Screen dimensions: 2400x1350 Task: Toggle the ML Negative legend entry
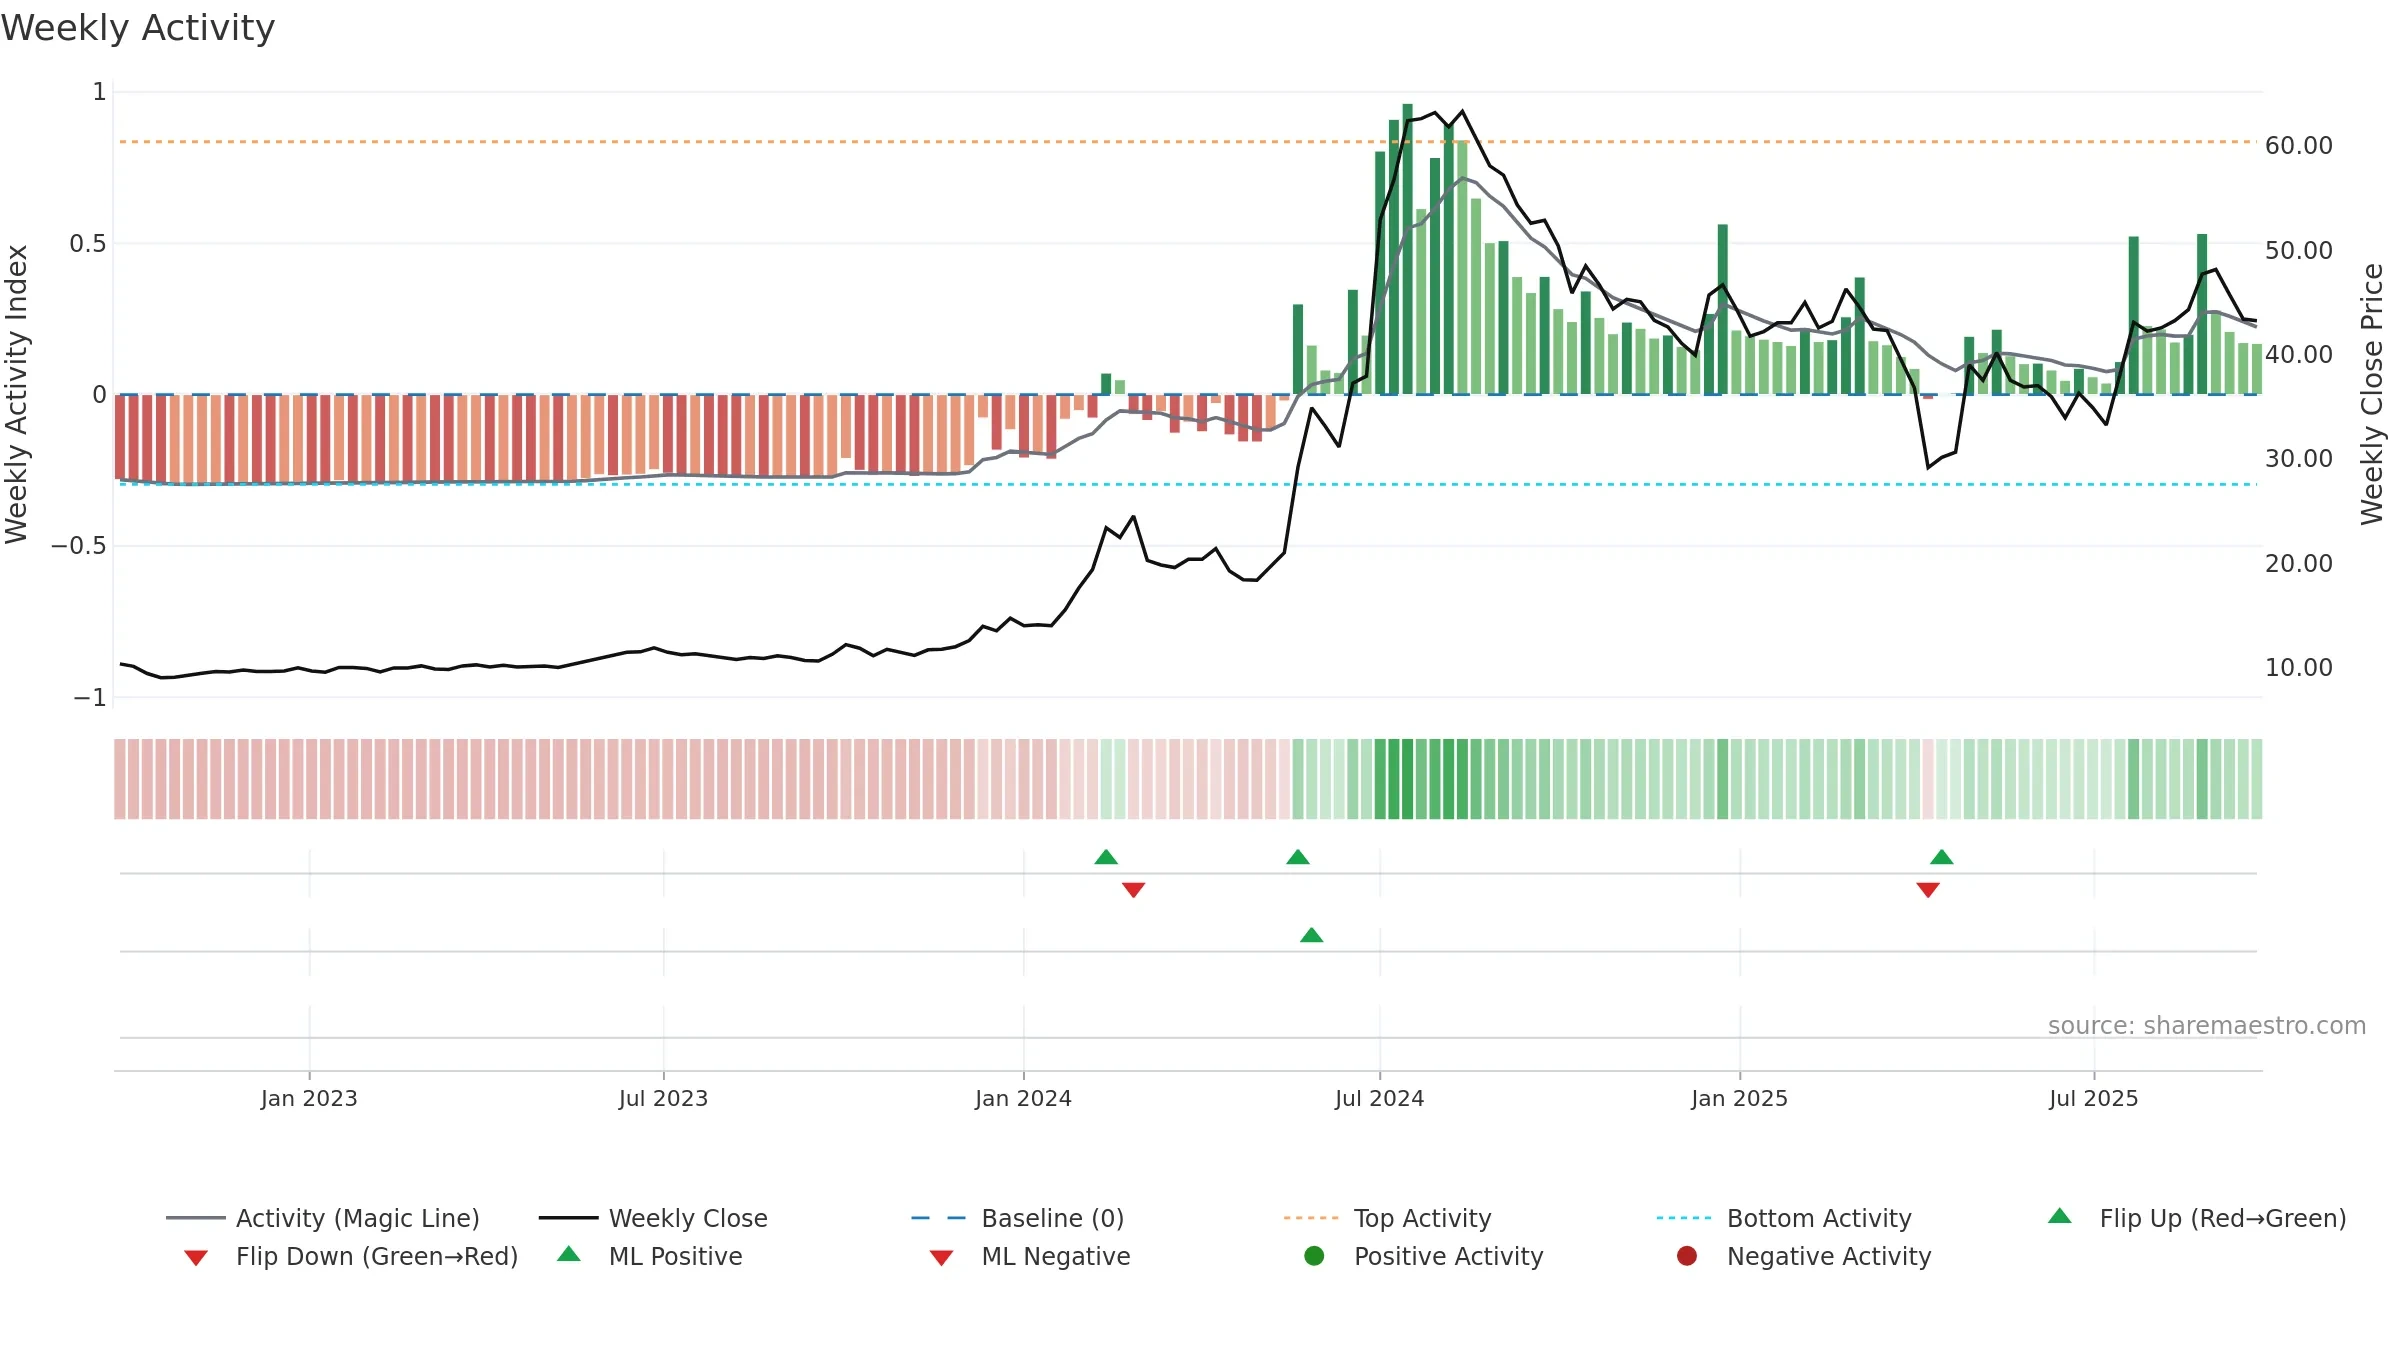(x=1030, y=1256)
